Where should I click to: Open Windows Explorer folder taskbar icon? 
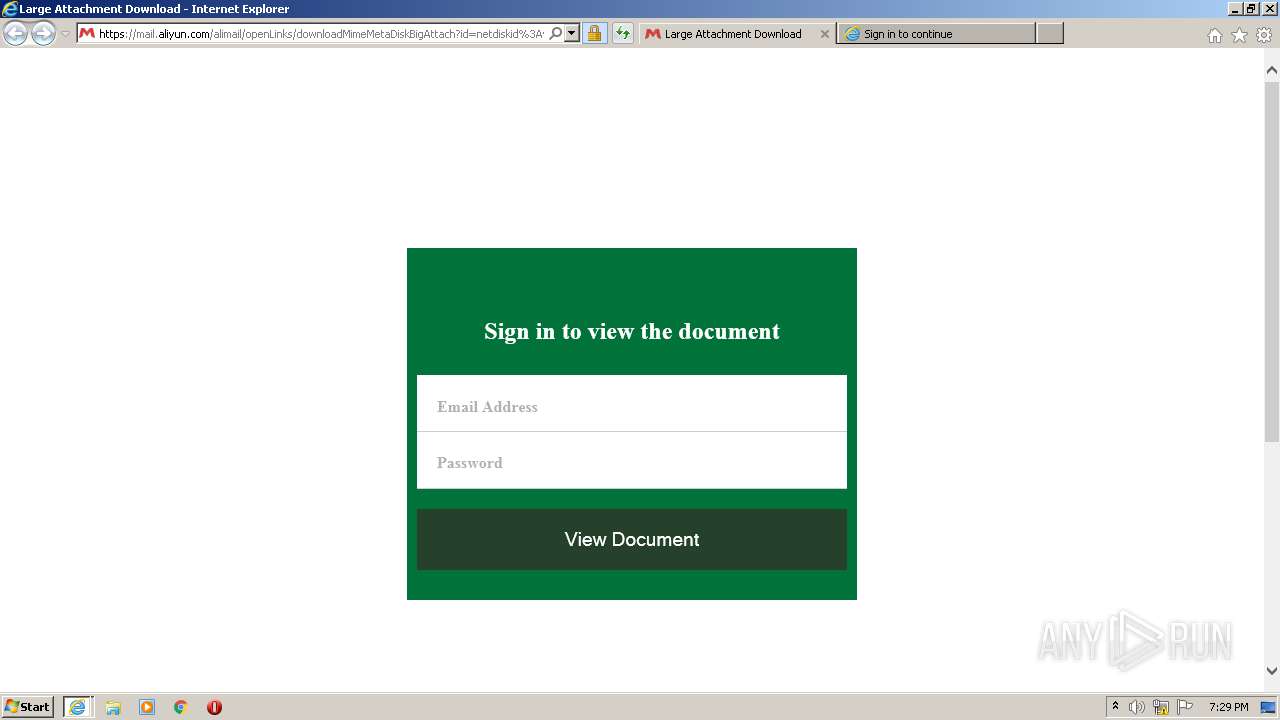click(x=113, y=707)
